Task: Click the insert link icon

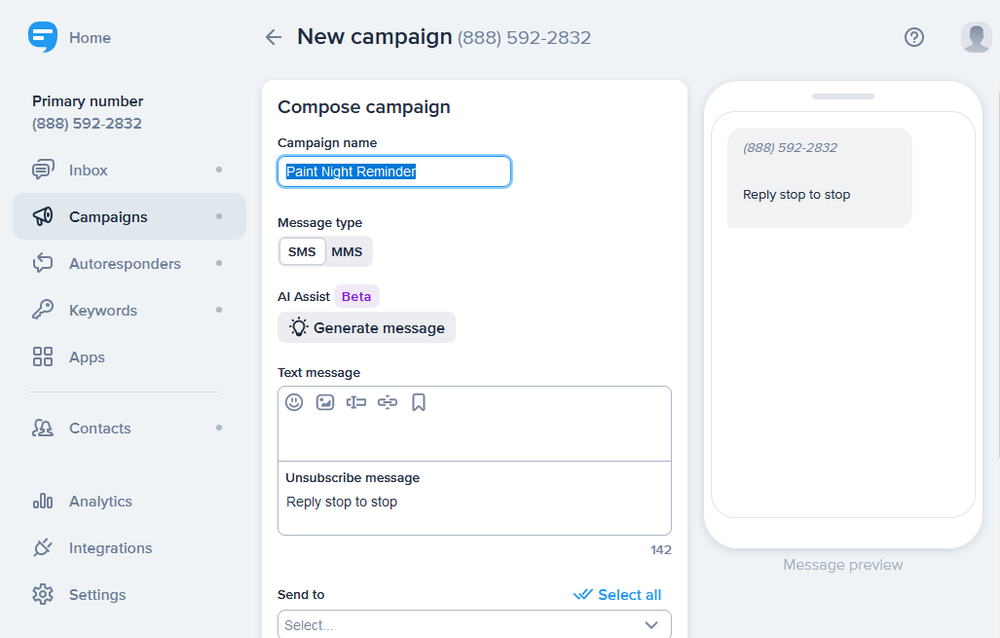Action: [x=388, y=402]
